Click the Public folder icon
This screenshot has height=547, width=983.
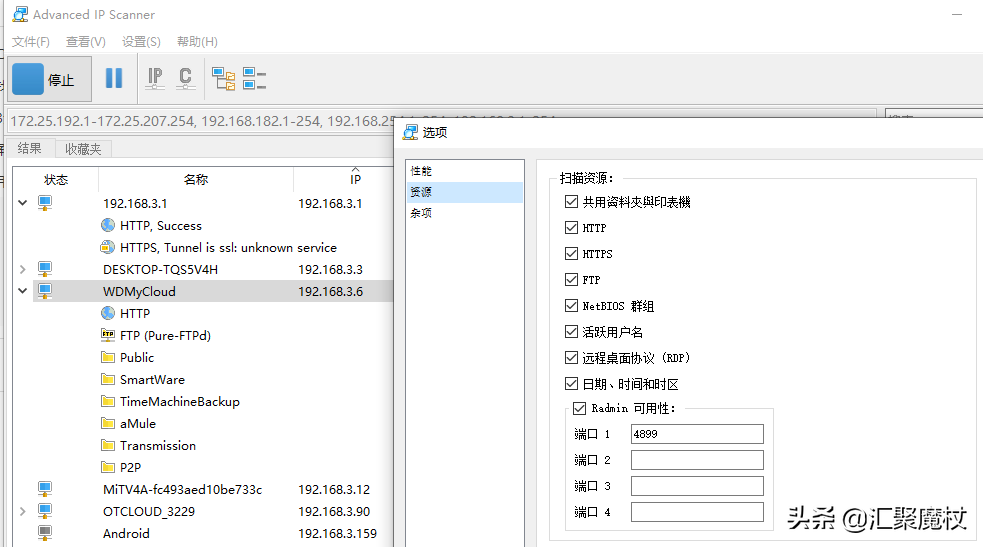point(108,357)
